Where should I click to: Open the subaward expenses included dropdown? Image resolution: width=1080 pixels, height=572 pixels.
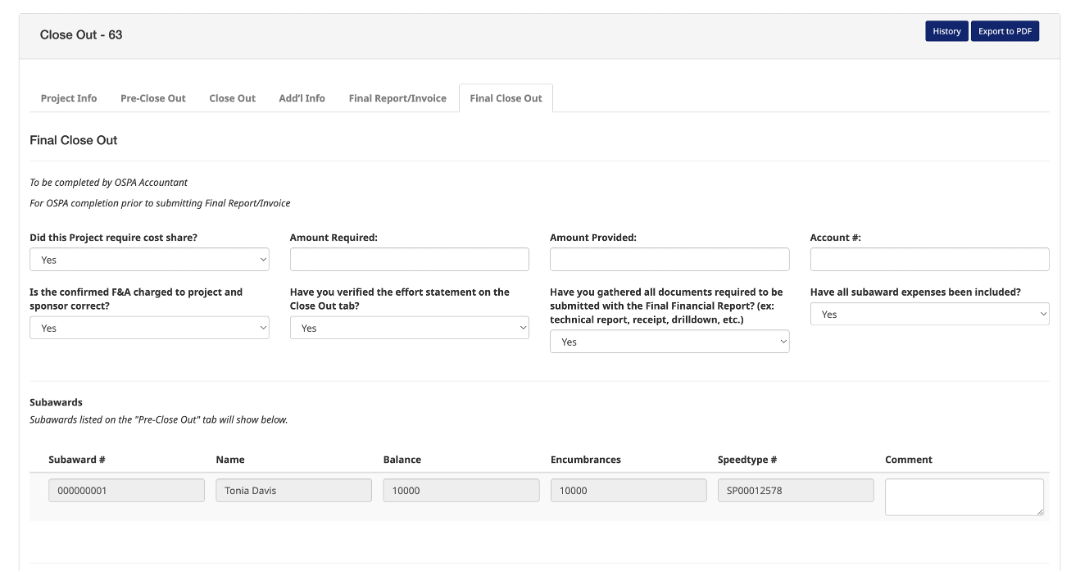[929, 314]
